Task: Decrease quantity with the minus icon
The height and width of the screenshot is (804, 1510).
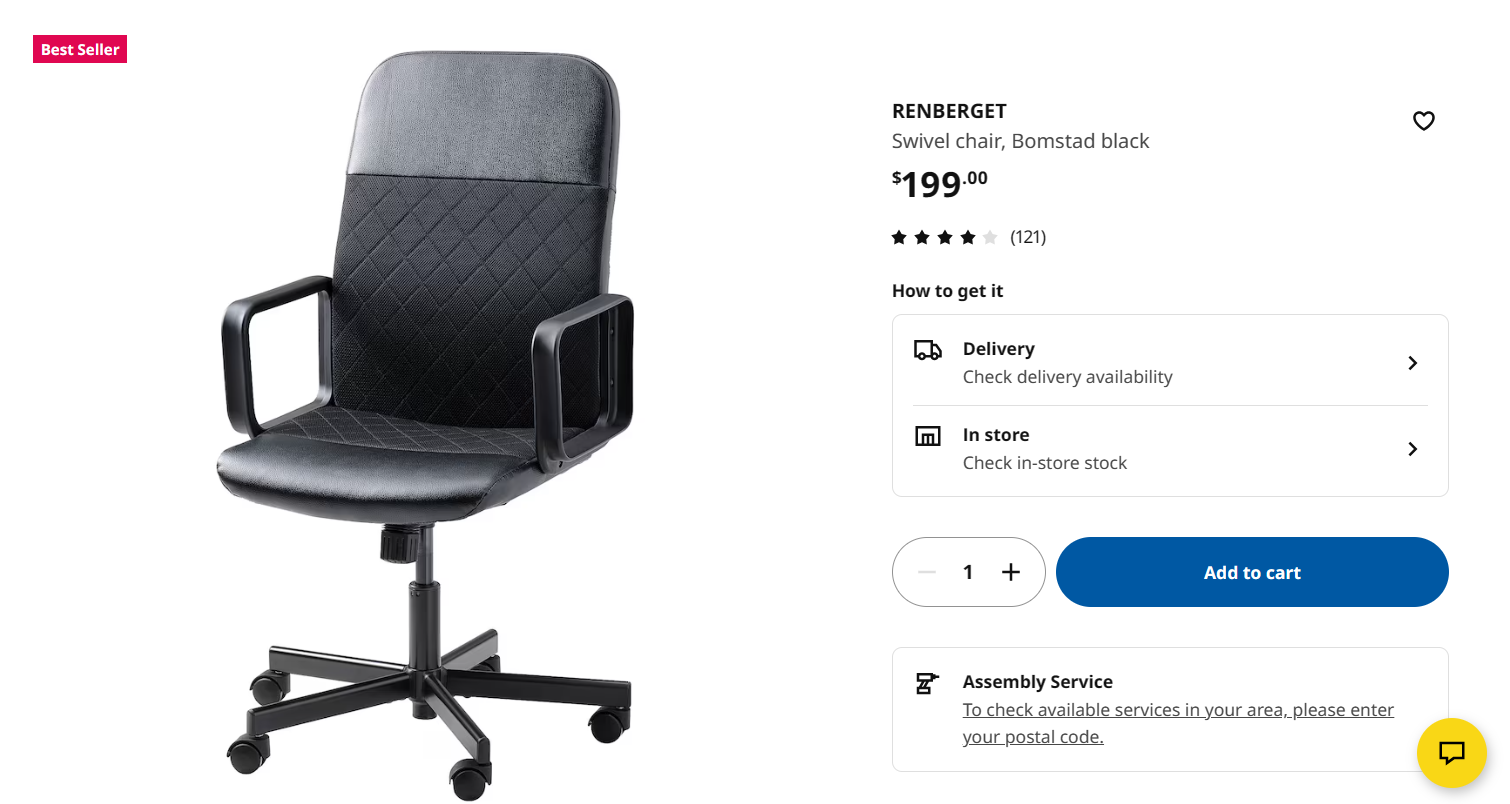Action: point(927,572)
